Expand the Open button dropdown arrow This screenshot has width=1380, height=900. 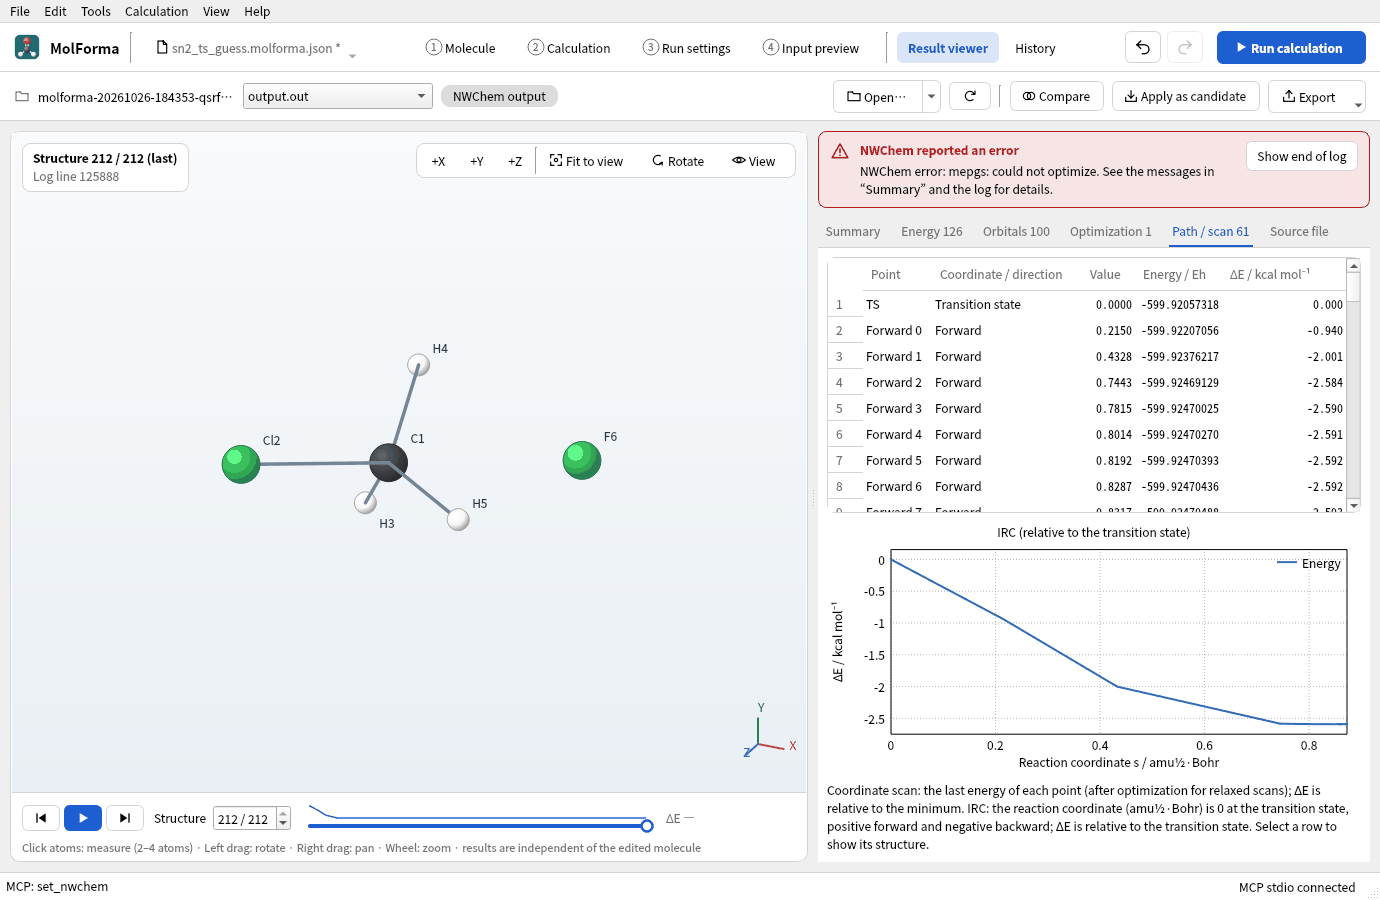[931, 96]
